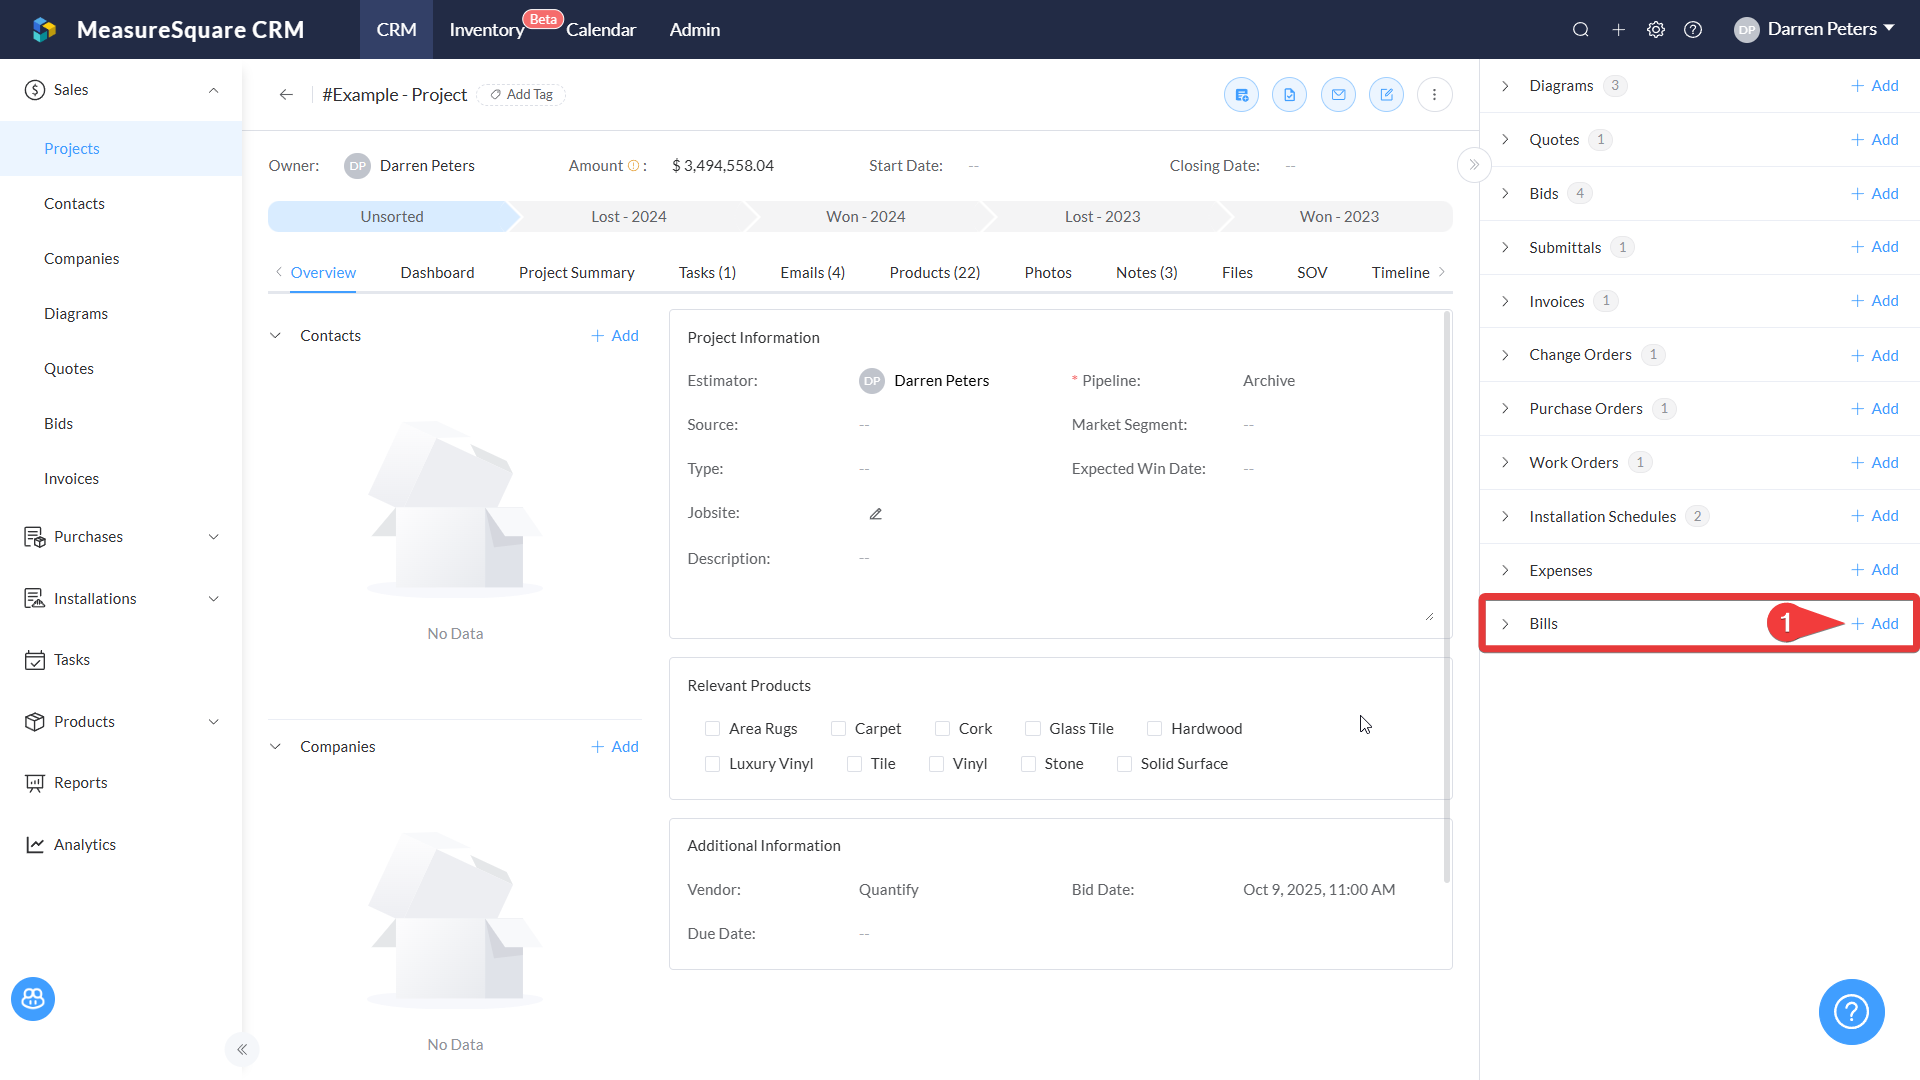Click the envelope email icon in project header

point(1338,95)
